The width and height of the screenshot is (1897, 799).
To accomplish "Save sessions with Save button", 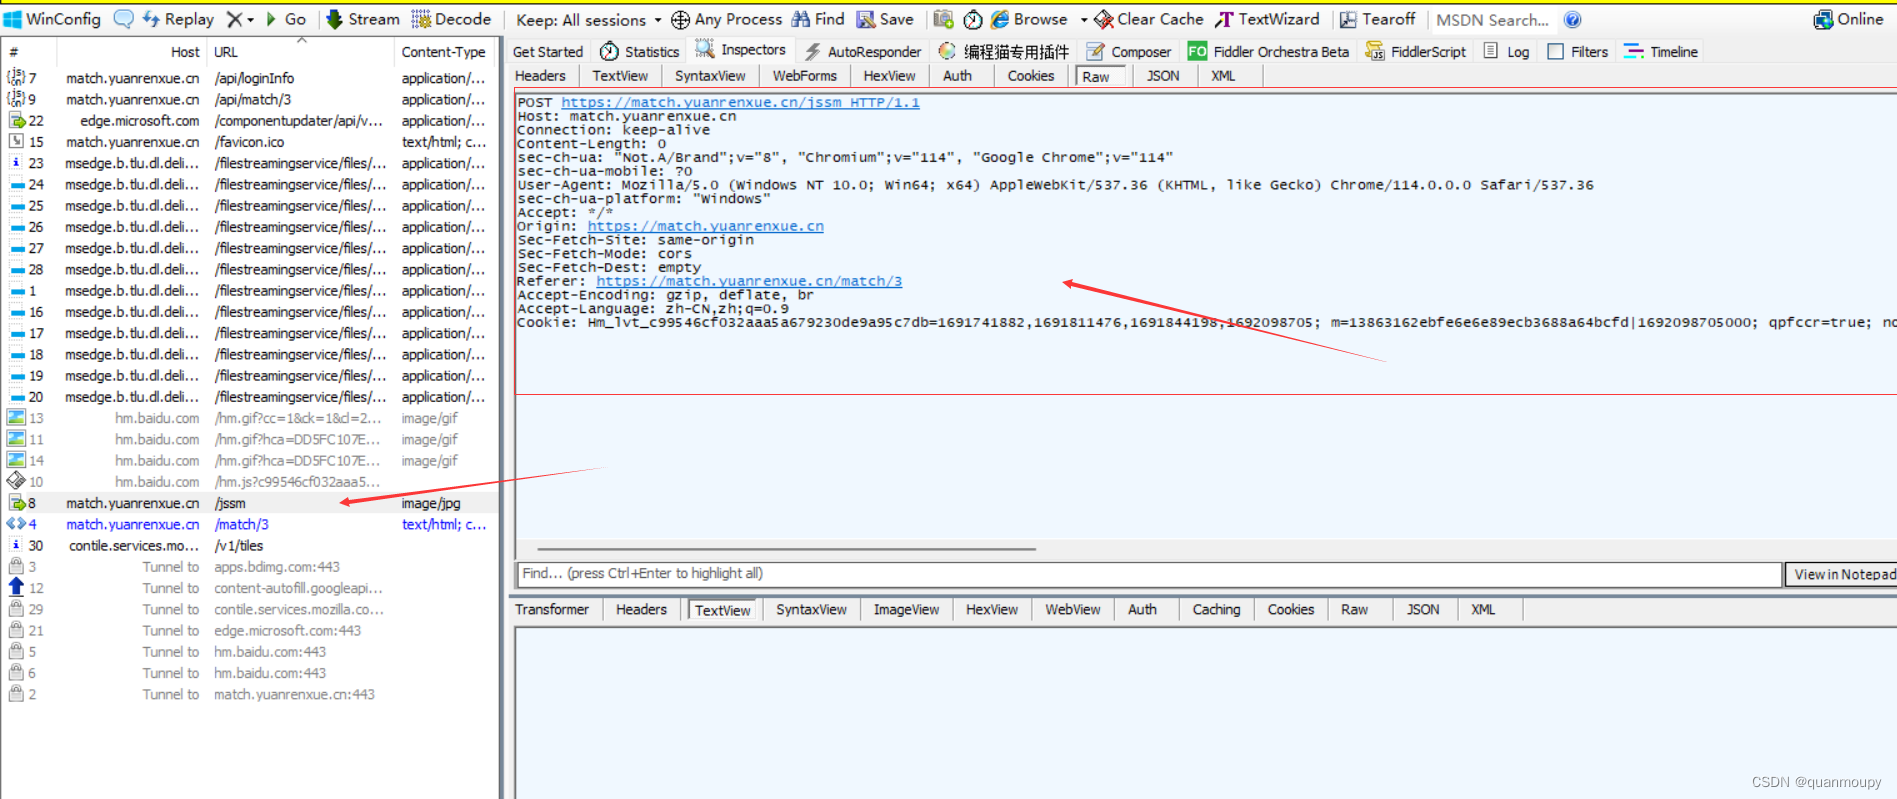I will pyautogui.click(x=885, y=19).
